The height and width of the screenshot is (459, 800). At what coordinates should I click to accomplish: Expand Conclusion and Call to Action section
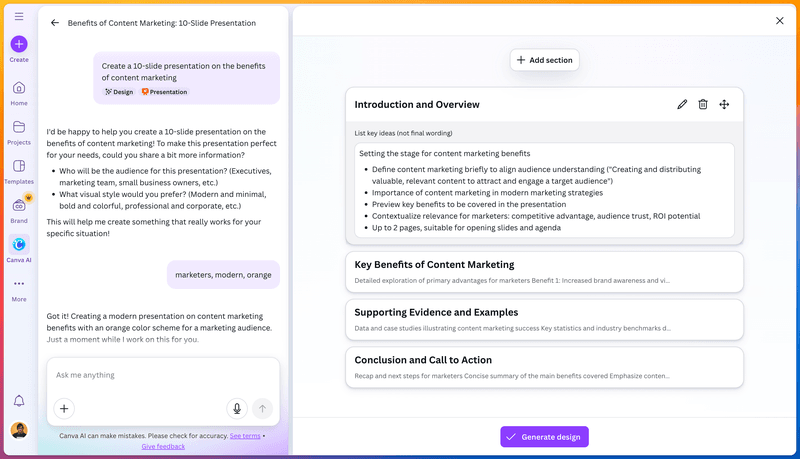pos(544,367)
